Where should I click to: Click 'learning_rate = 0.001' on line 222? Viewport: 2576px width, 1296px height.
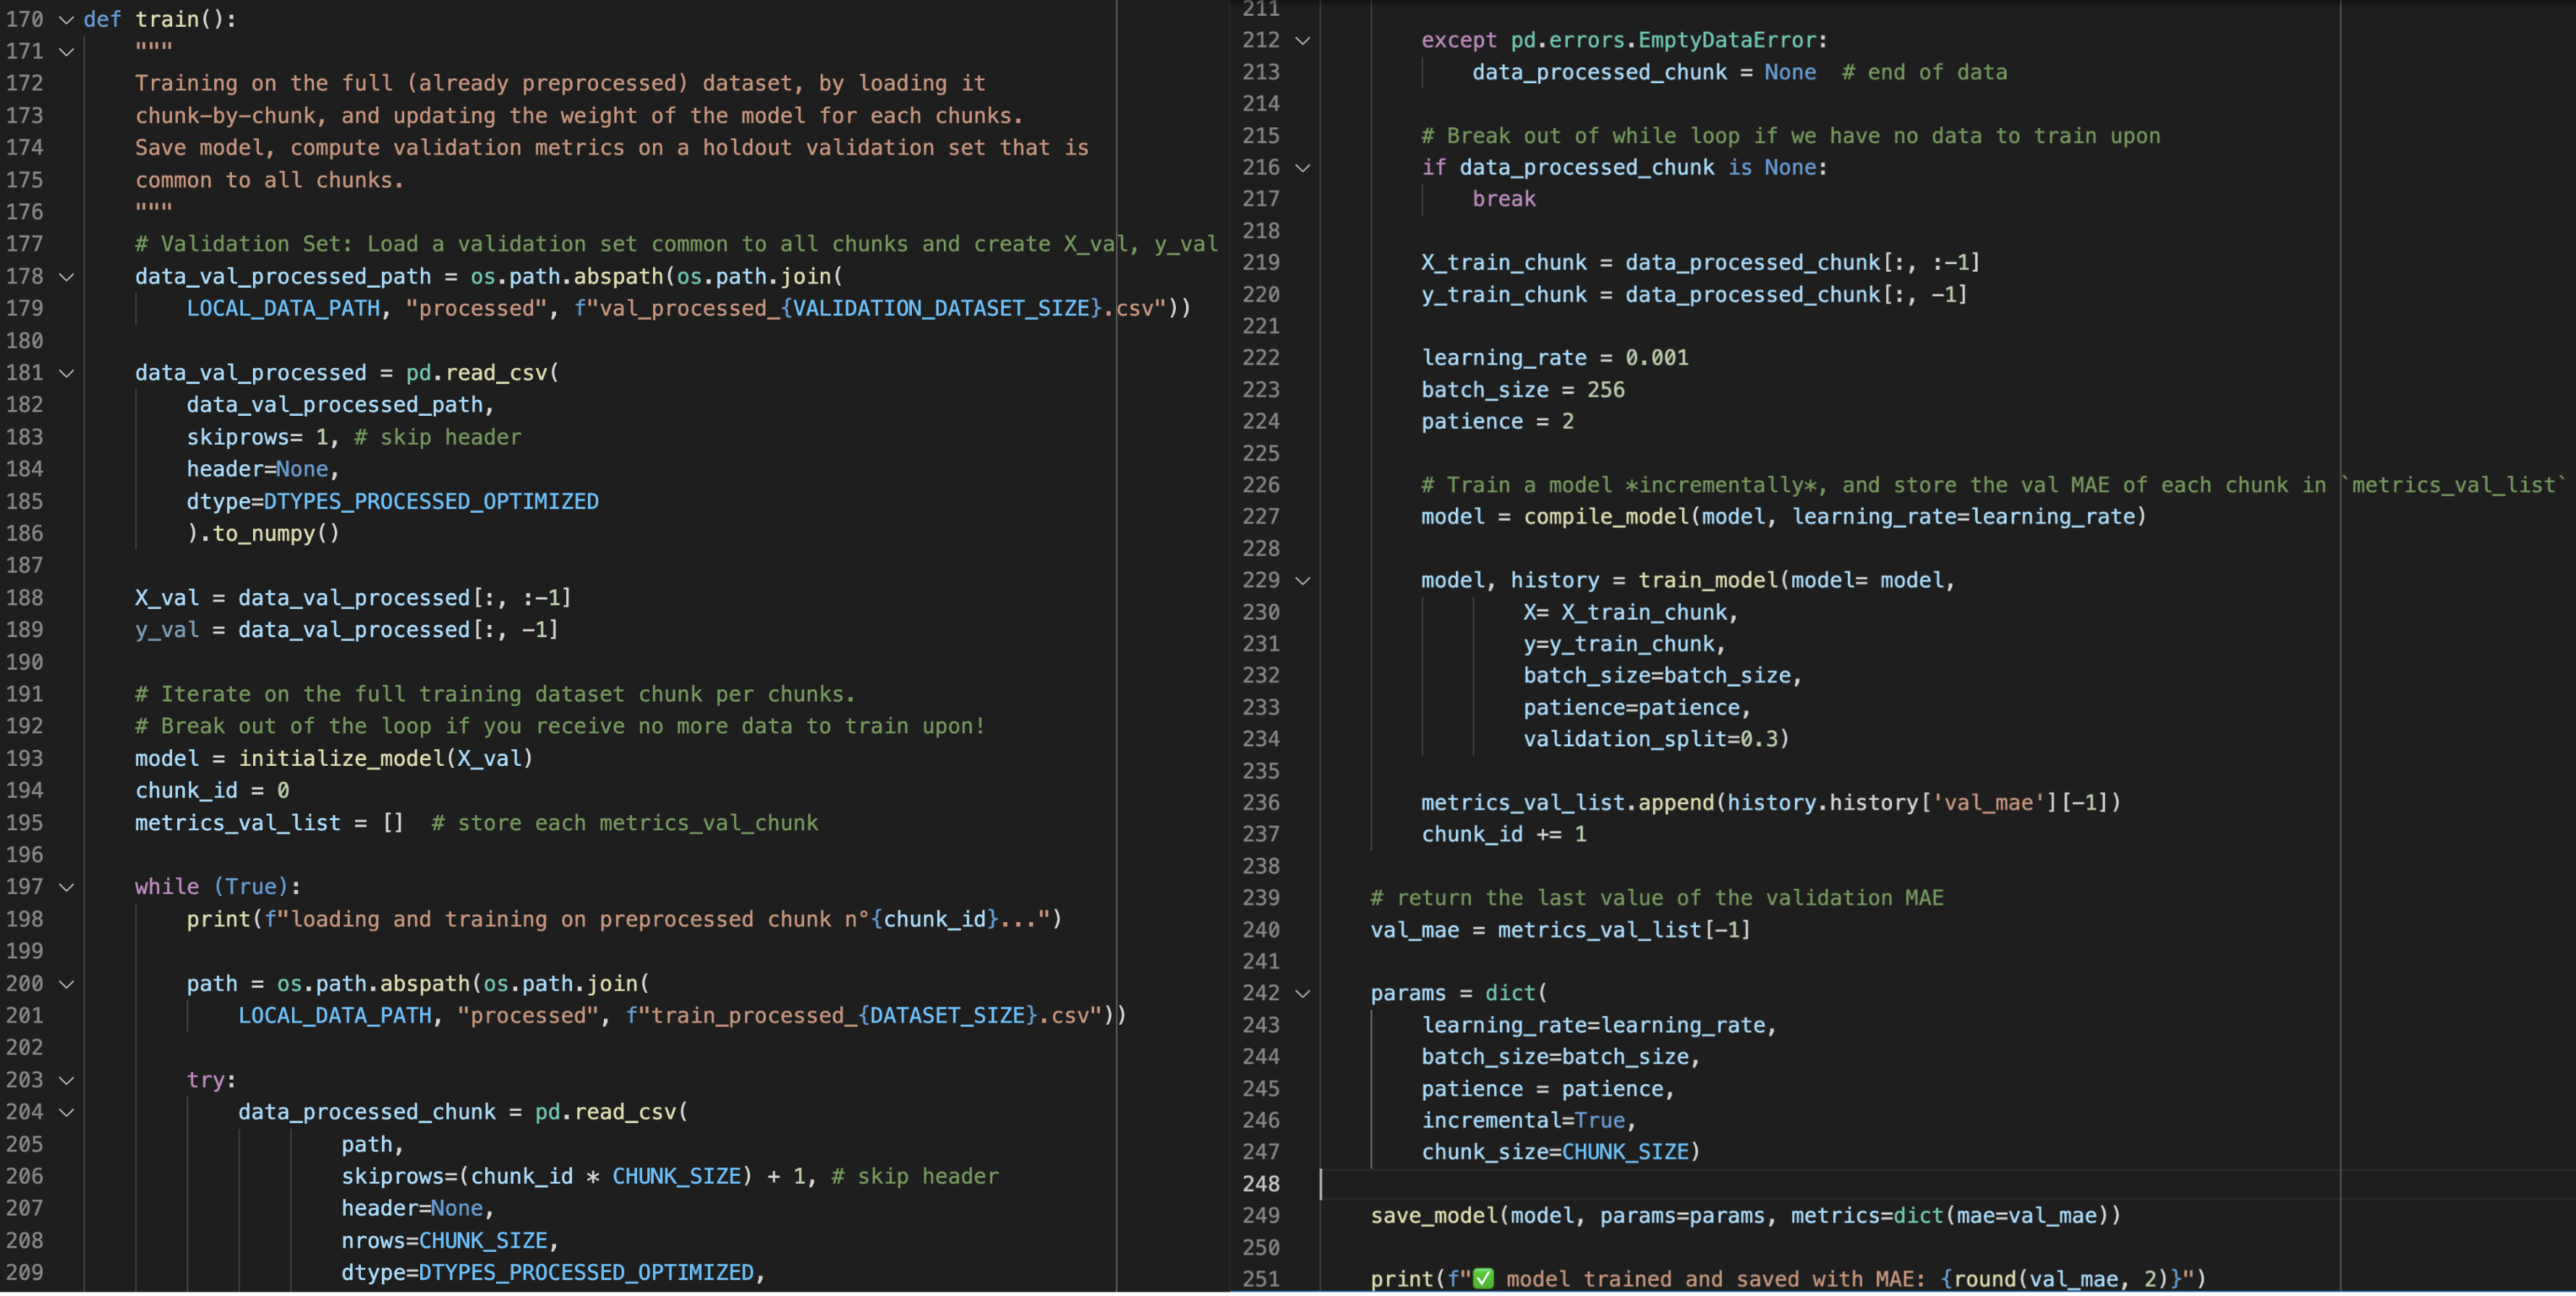[1555, 357]
